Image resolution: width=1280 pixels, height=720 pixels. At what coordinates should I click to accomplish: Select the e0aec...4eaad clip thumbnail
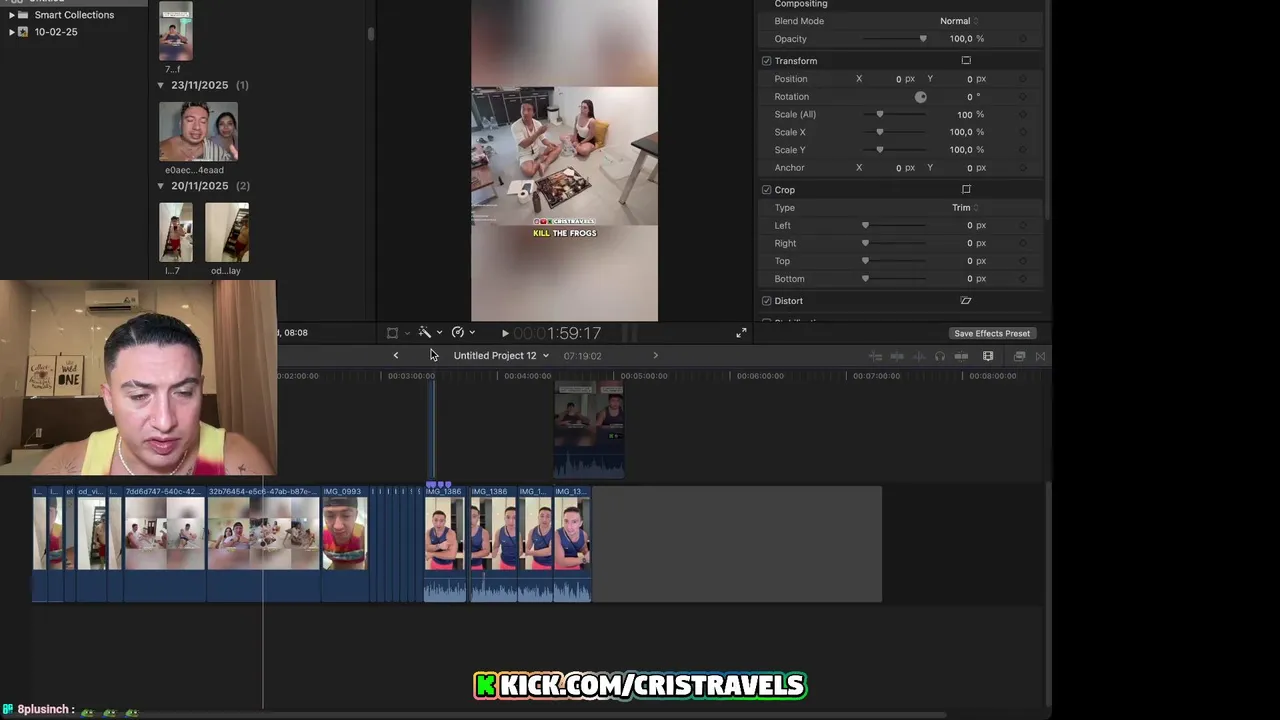coord(198,131)
